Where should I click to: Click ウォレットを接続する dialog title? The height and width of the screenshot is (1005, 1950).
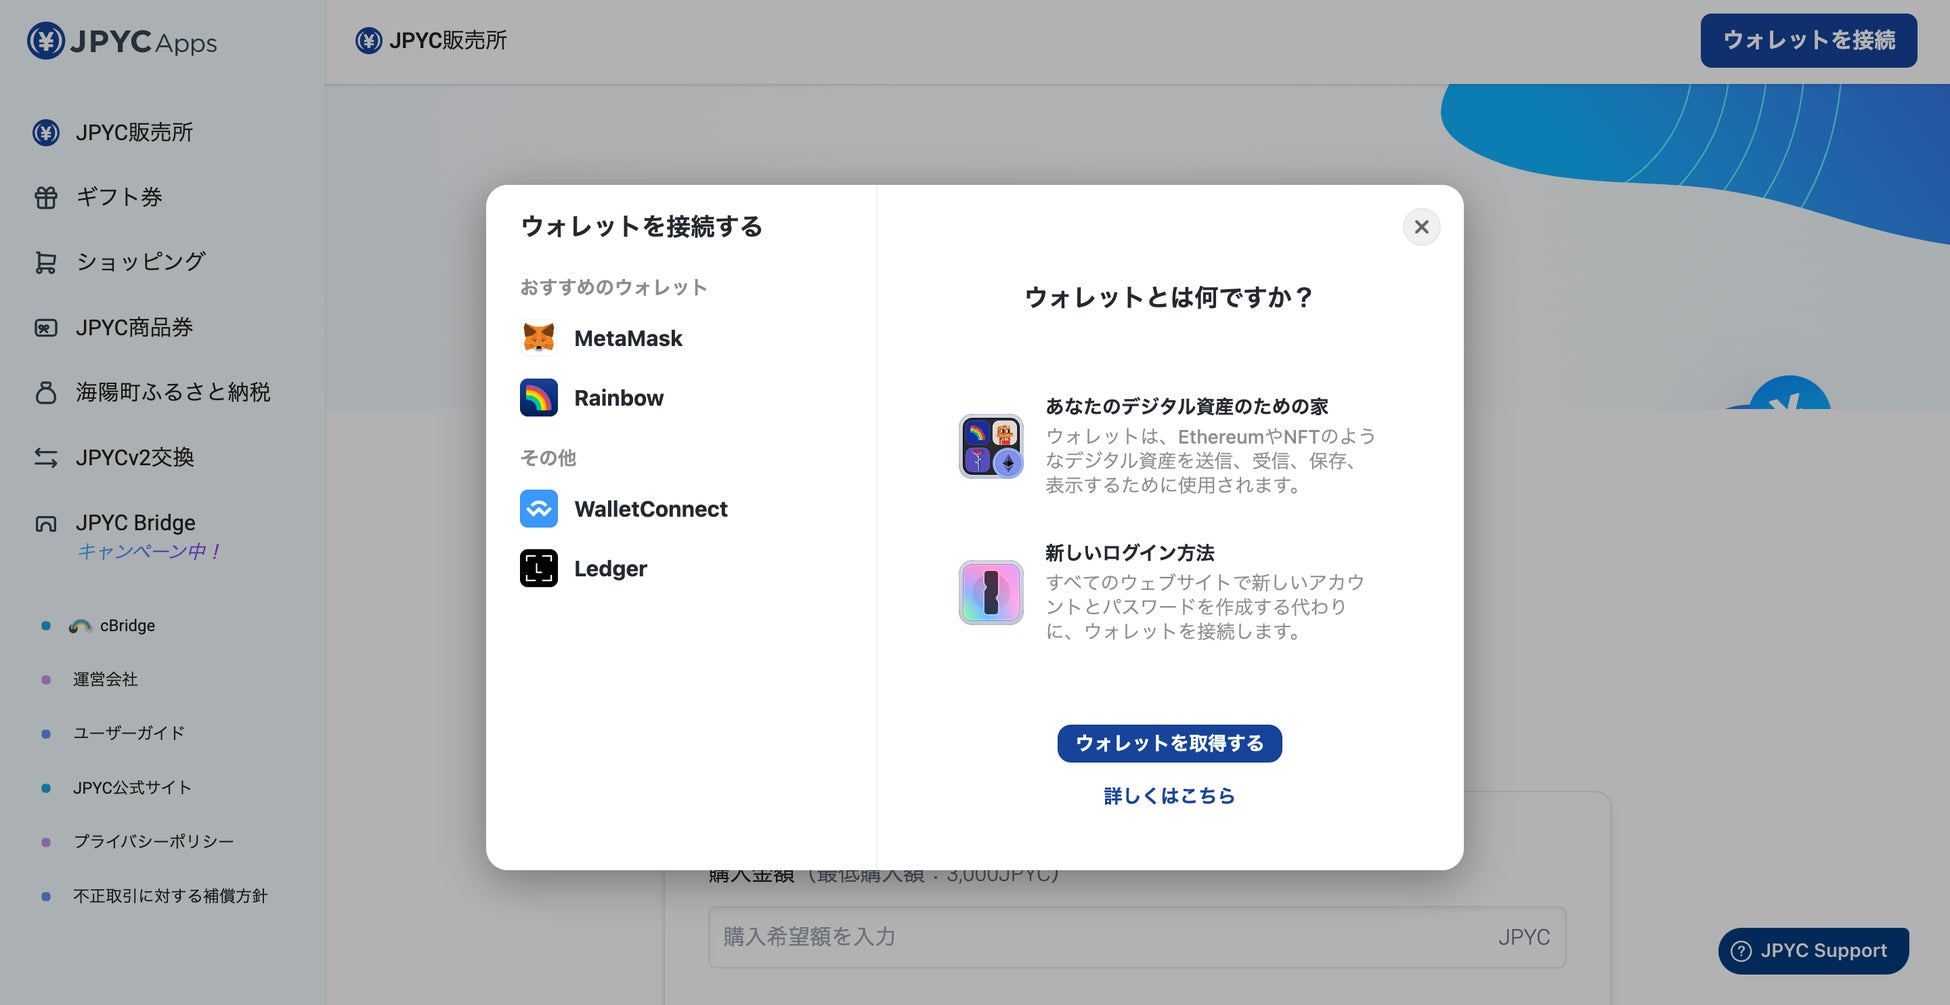(x=642, y=227)
